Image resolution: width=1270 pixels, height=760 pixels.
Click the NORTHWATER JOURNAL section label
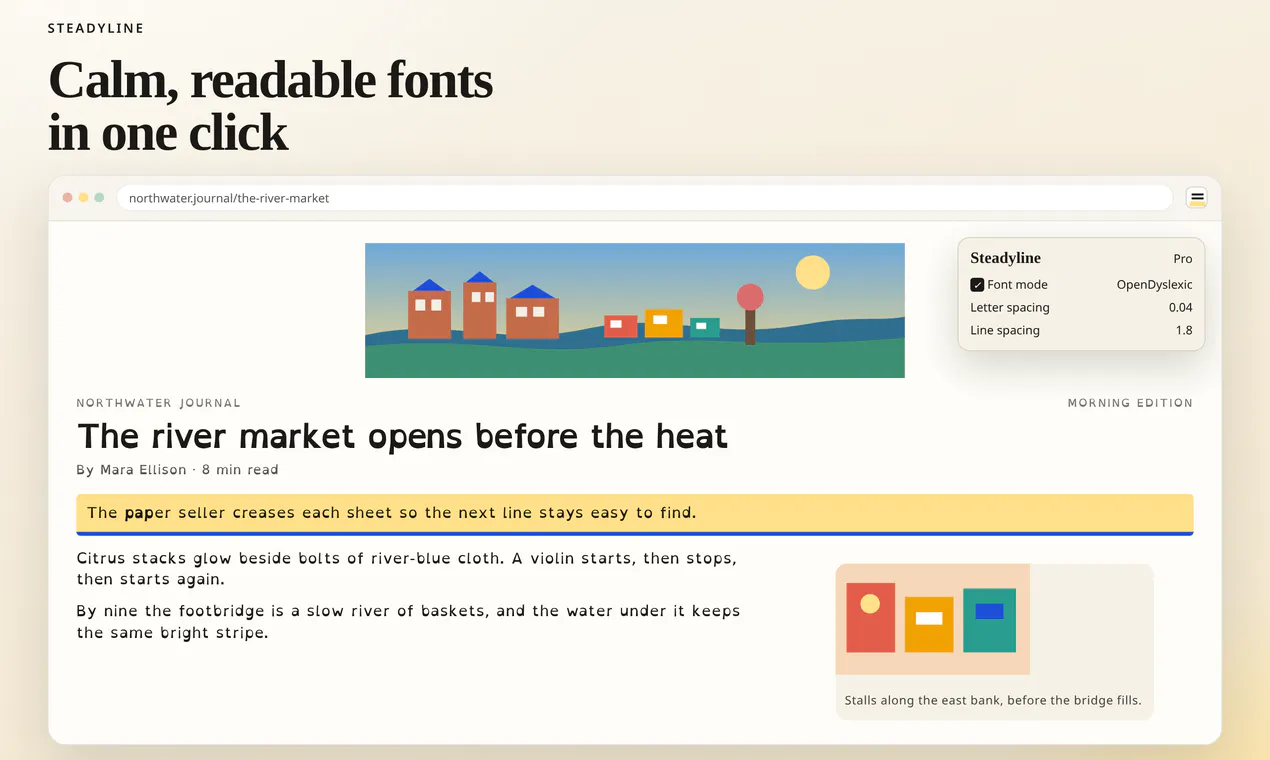[x=159, y=403]
